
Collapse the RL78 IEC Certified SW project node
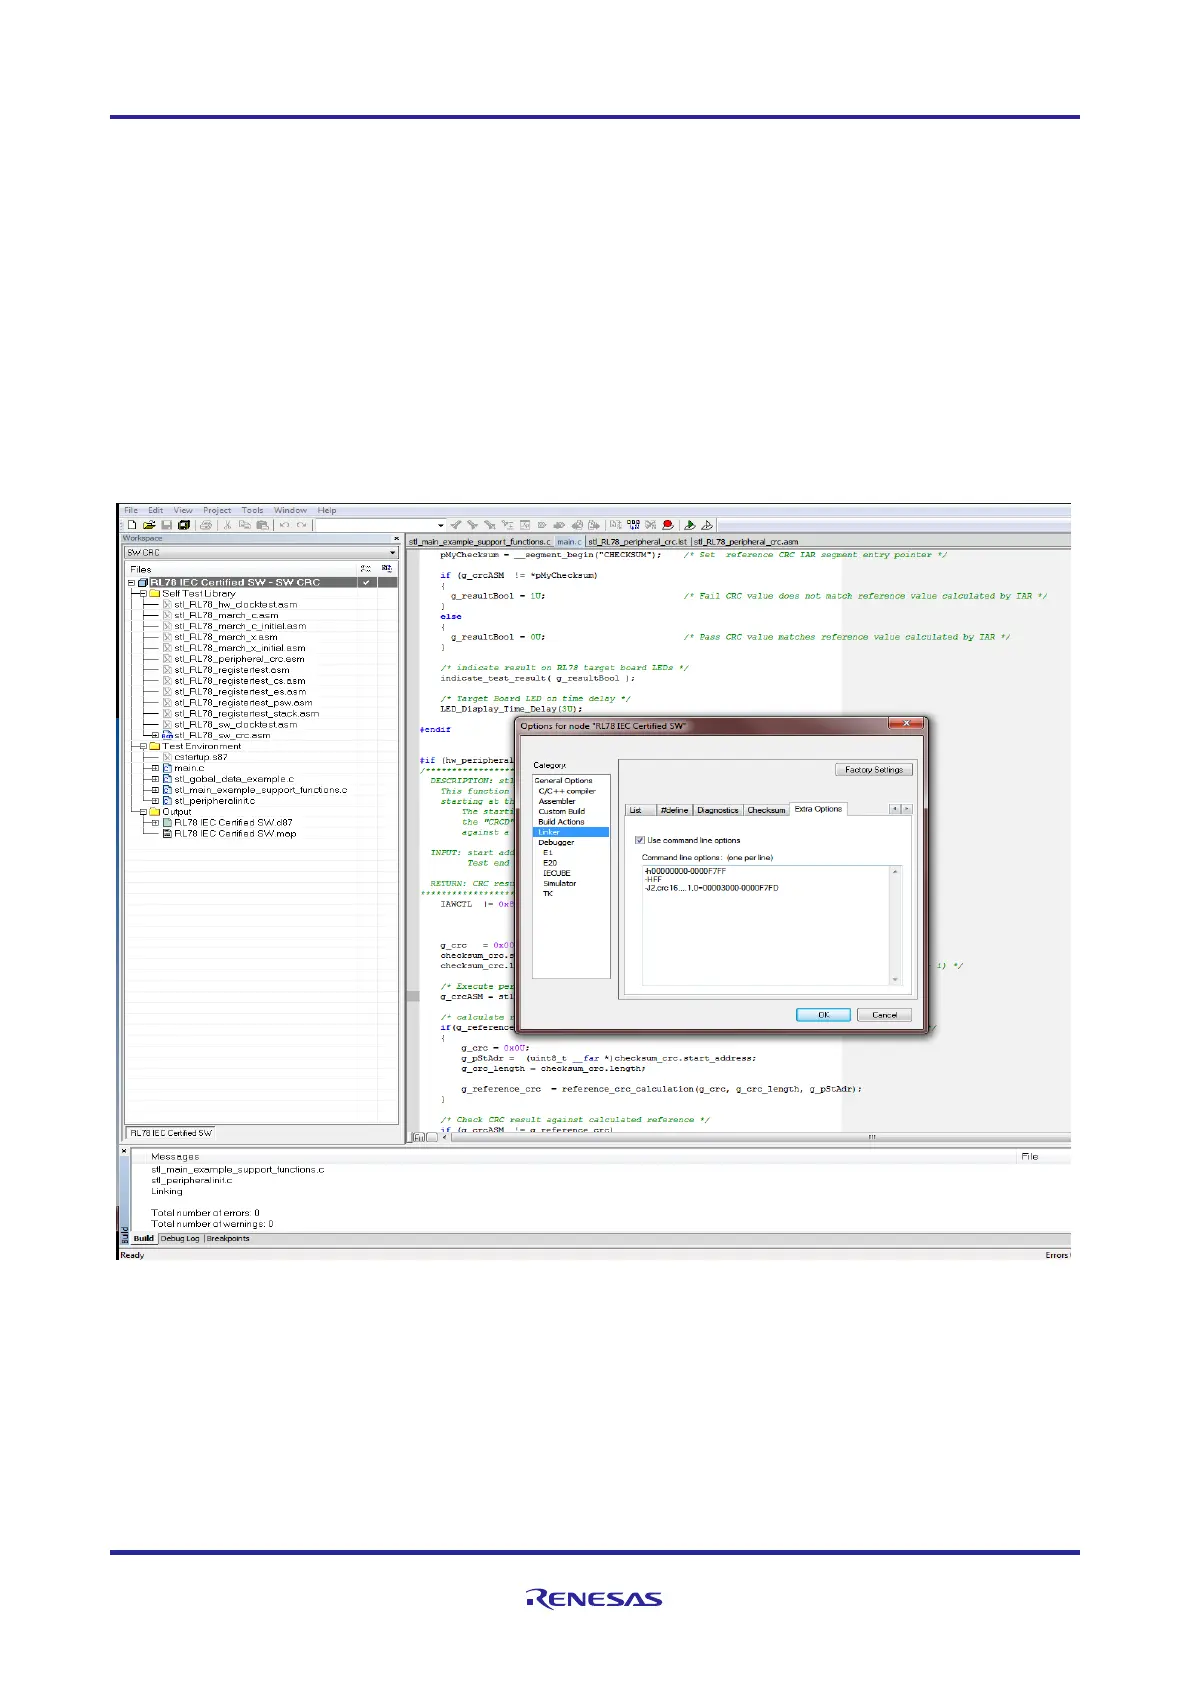point(131,582)
